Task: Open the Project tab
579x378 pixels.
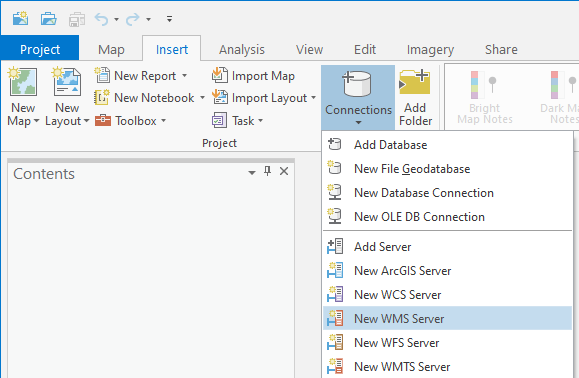Action: [40, 49]
